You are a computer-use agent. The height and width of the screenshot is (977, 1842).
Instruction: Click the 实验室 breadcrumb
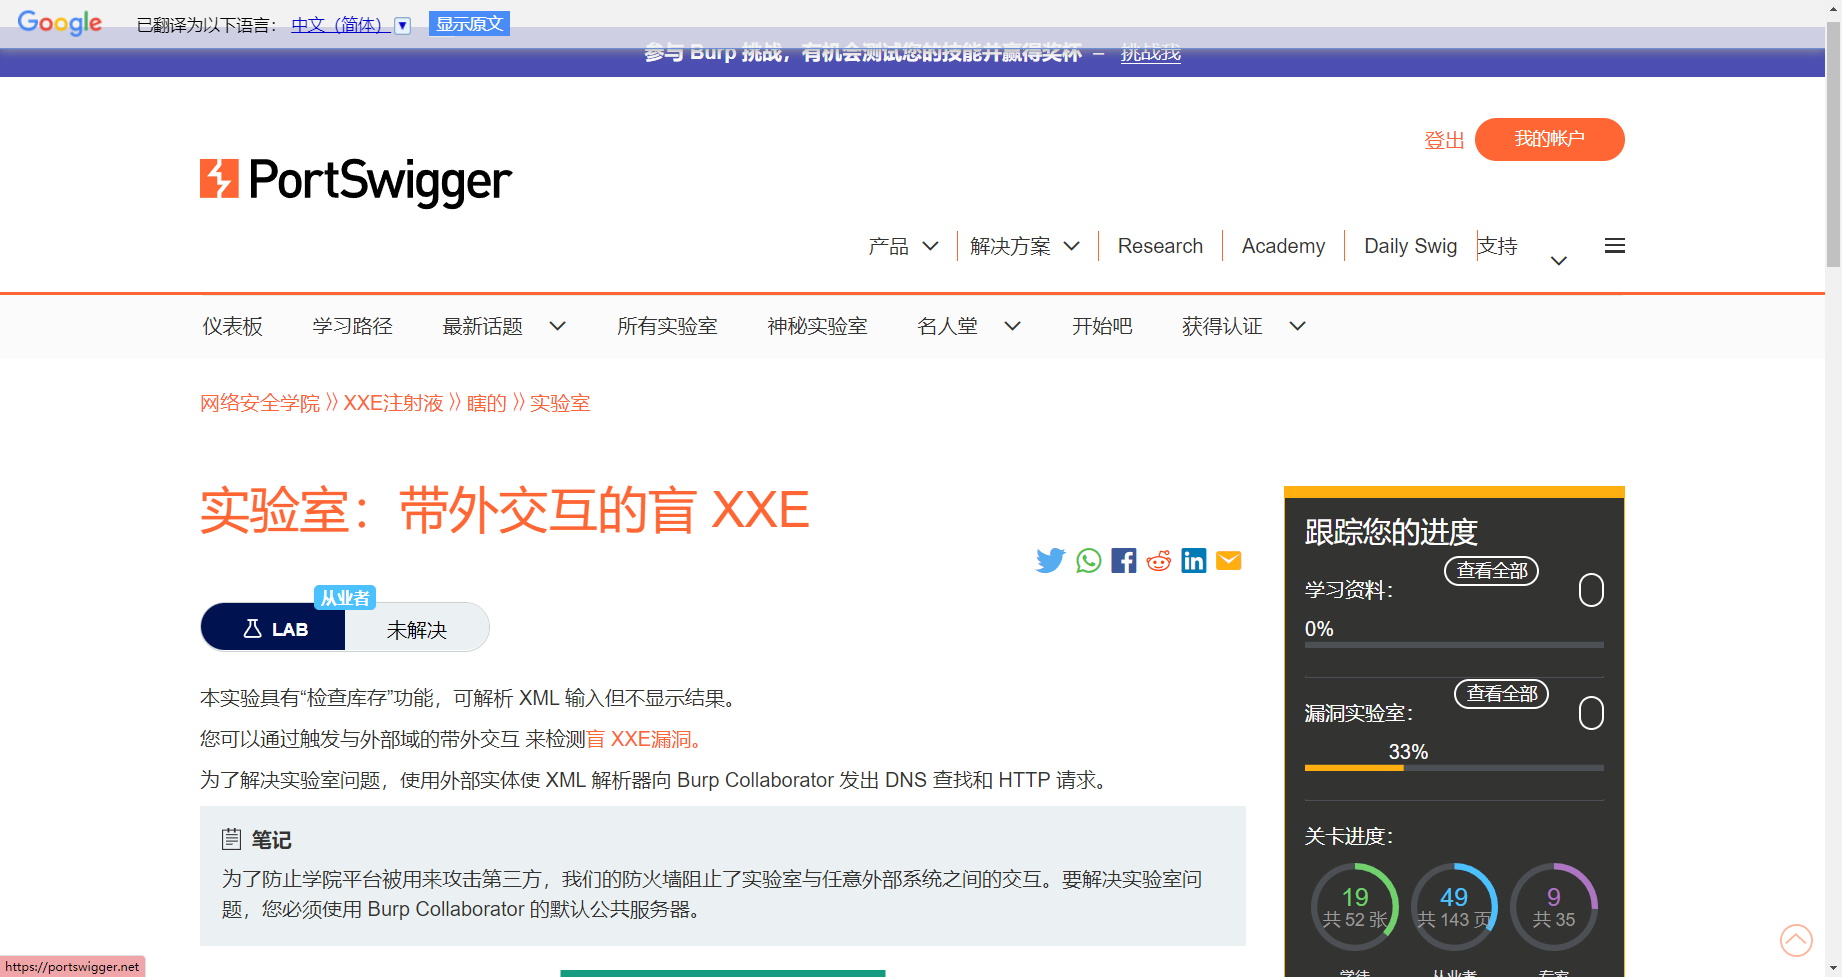(560, 403)
